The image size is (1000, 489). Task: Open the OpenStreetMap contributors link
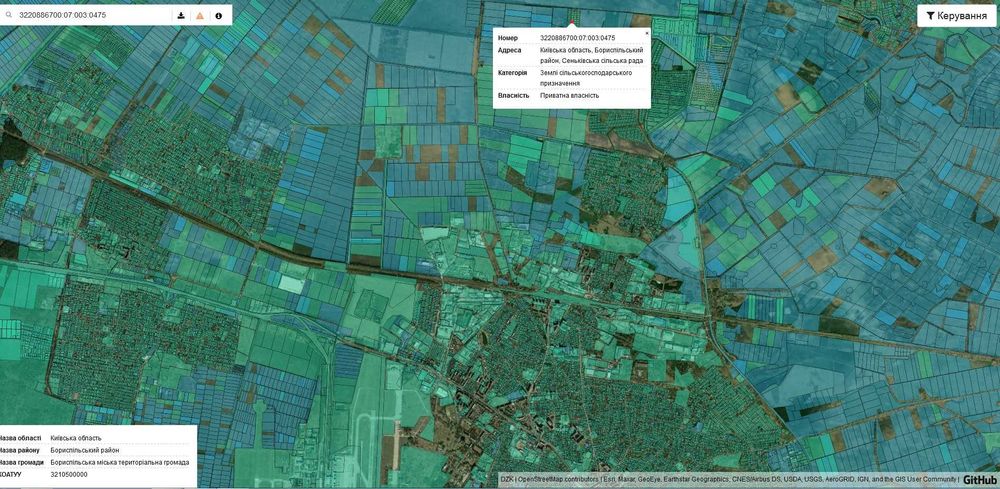pos(559,479)
